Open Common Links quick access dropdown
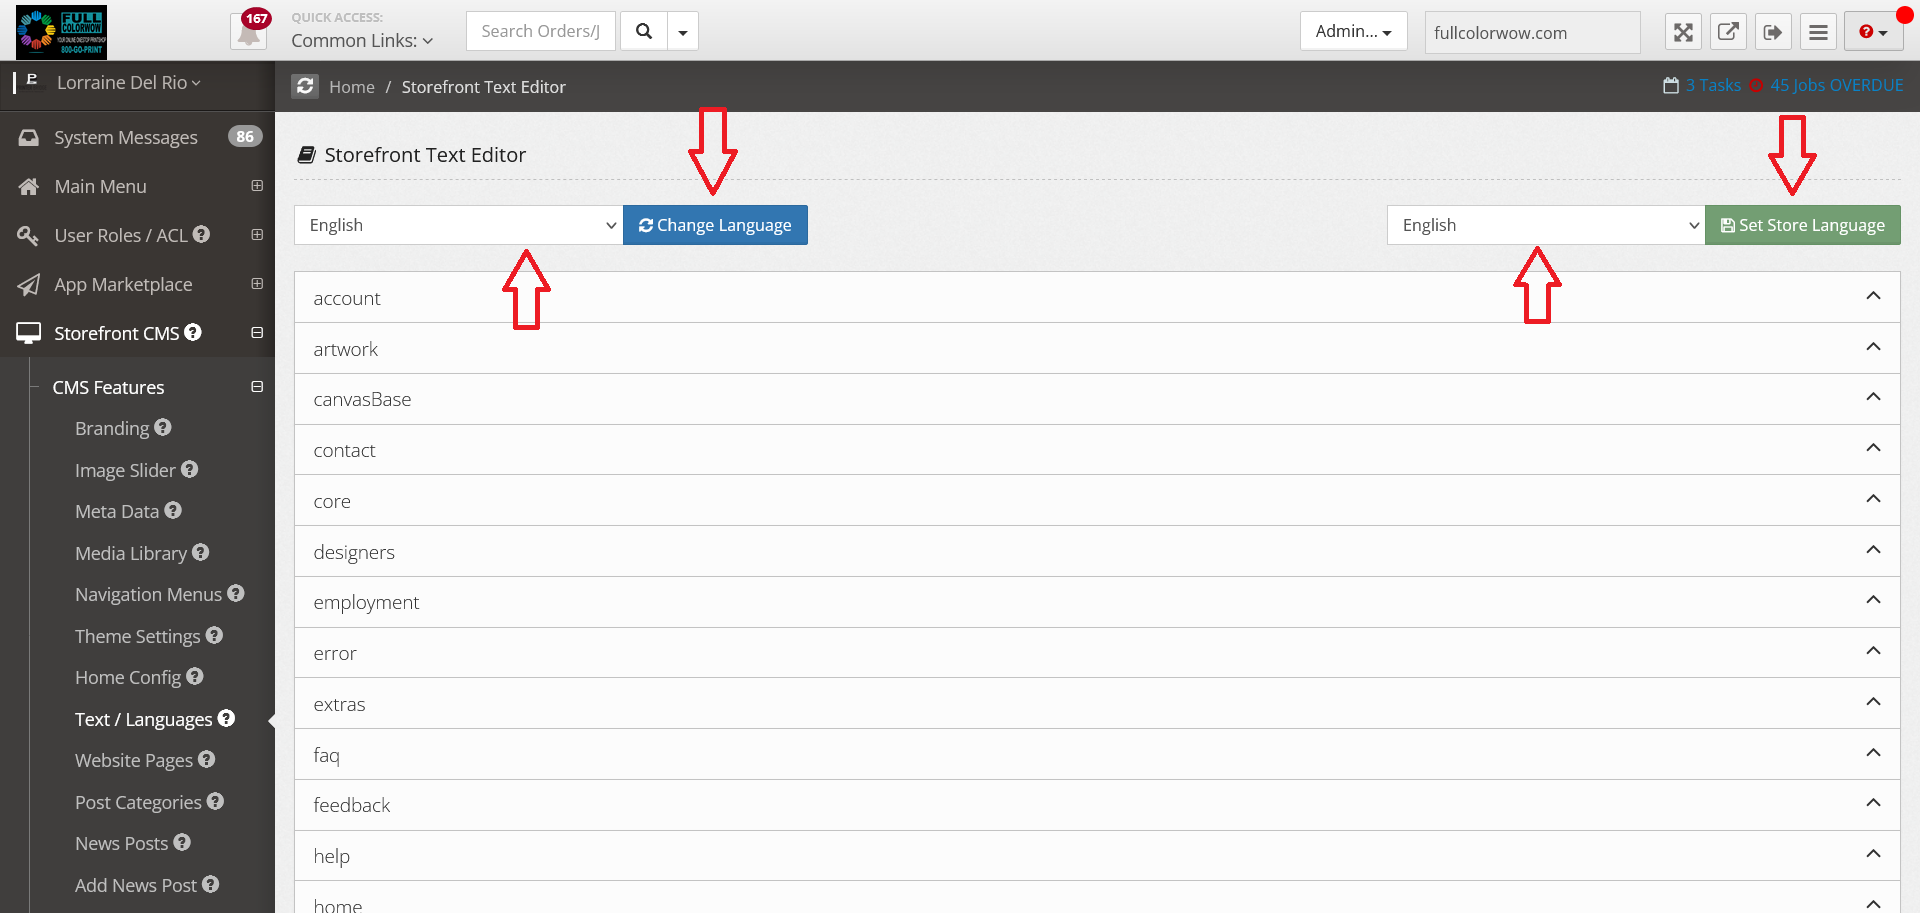 (x=362, y=41)
